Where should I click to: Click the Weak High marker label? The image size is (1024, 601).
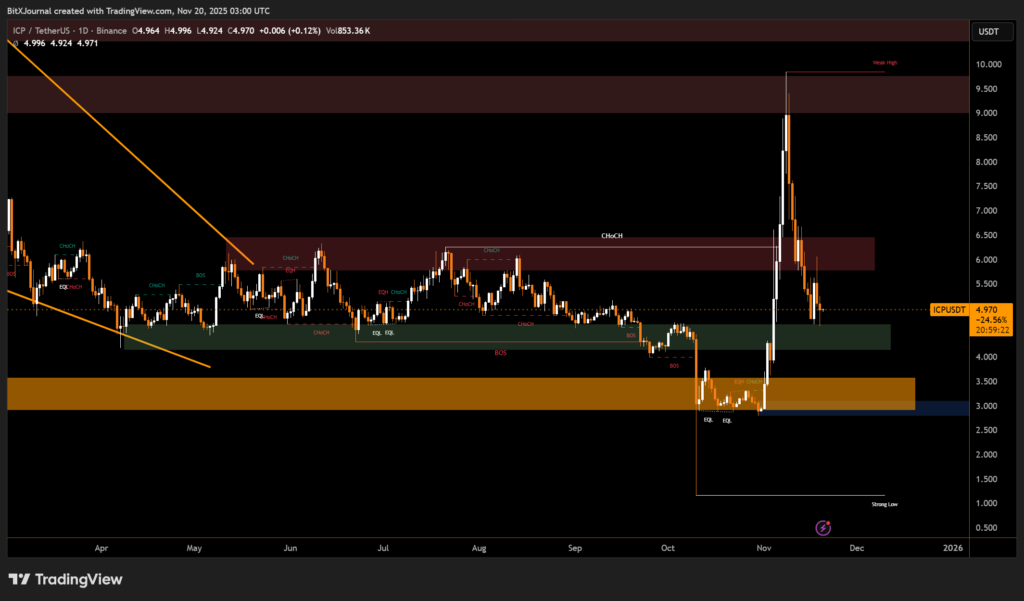coord(884,63)
